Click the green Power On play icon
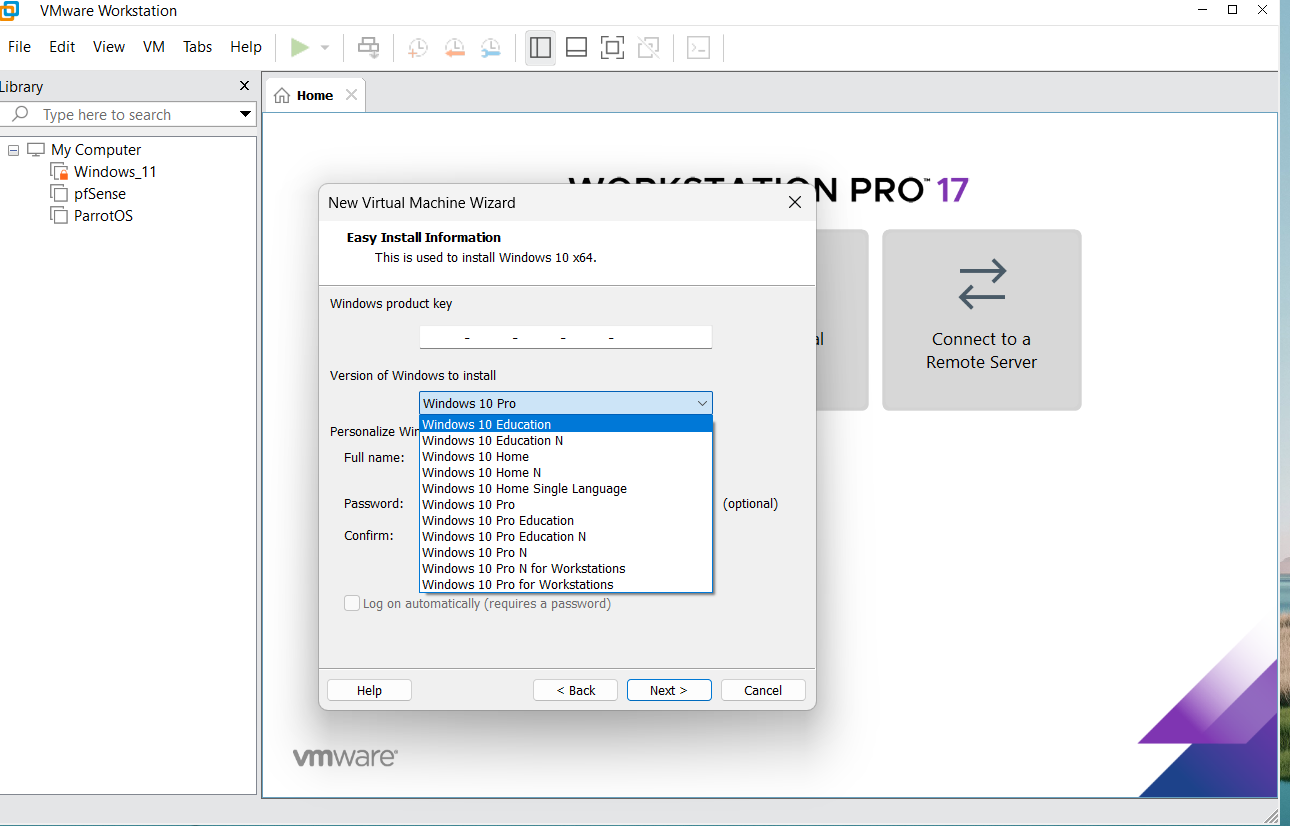This screenshot has width=1290, height=826. coord(299,47)
